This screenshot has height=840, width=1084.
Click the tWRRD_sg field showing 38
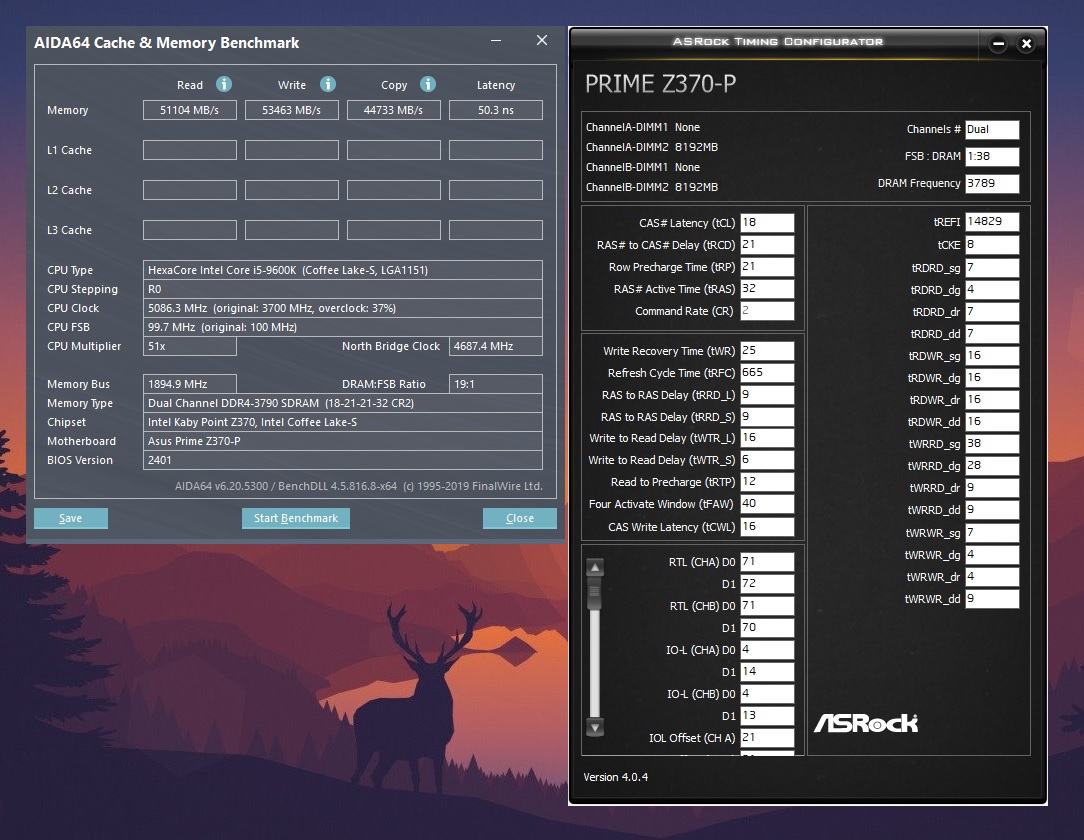[992, 444]
